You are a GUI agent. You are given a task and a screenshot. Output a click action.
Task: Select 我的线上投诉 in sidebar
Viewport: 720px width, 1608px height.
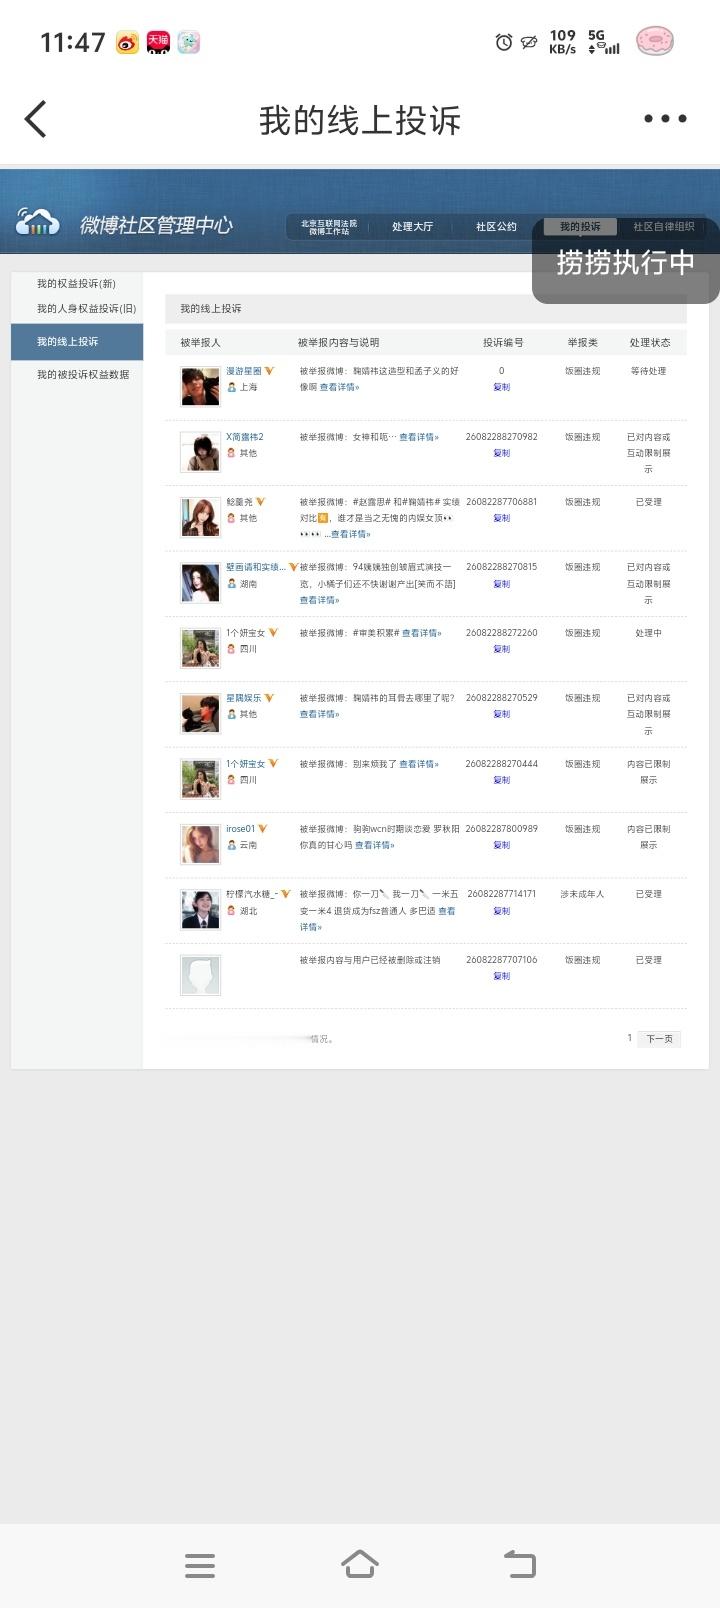tap(77, 342)
